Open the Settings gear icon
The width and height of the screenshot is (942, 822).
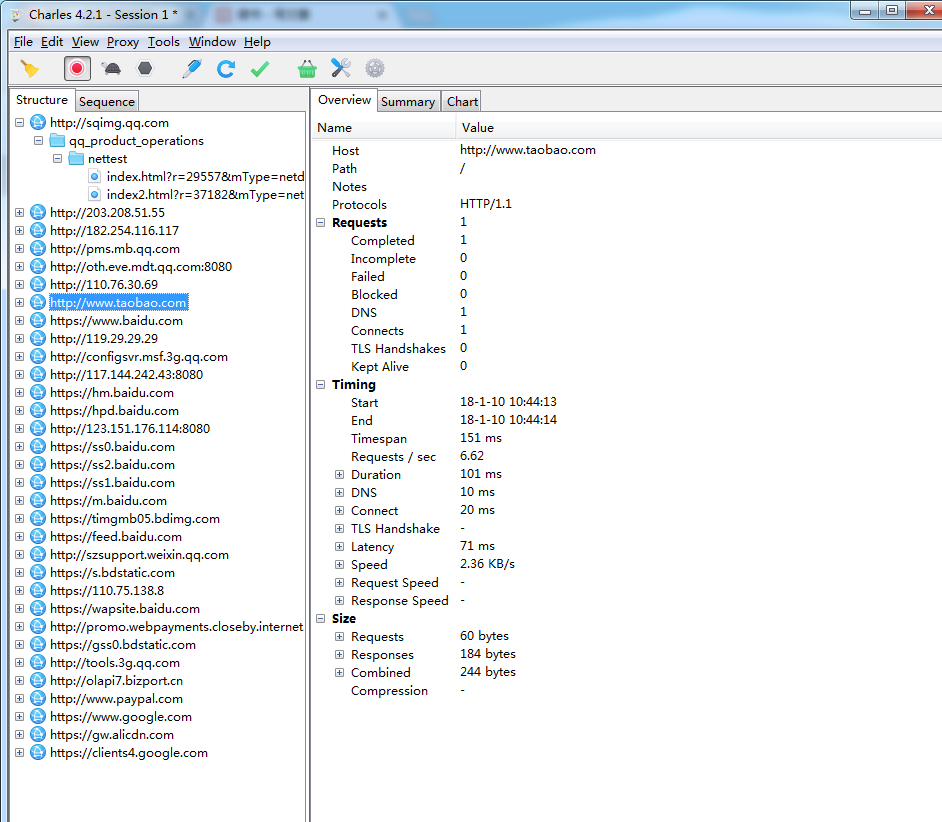pos(375,69)
